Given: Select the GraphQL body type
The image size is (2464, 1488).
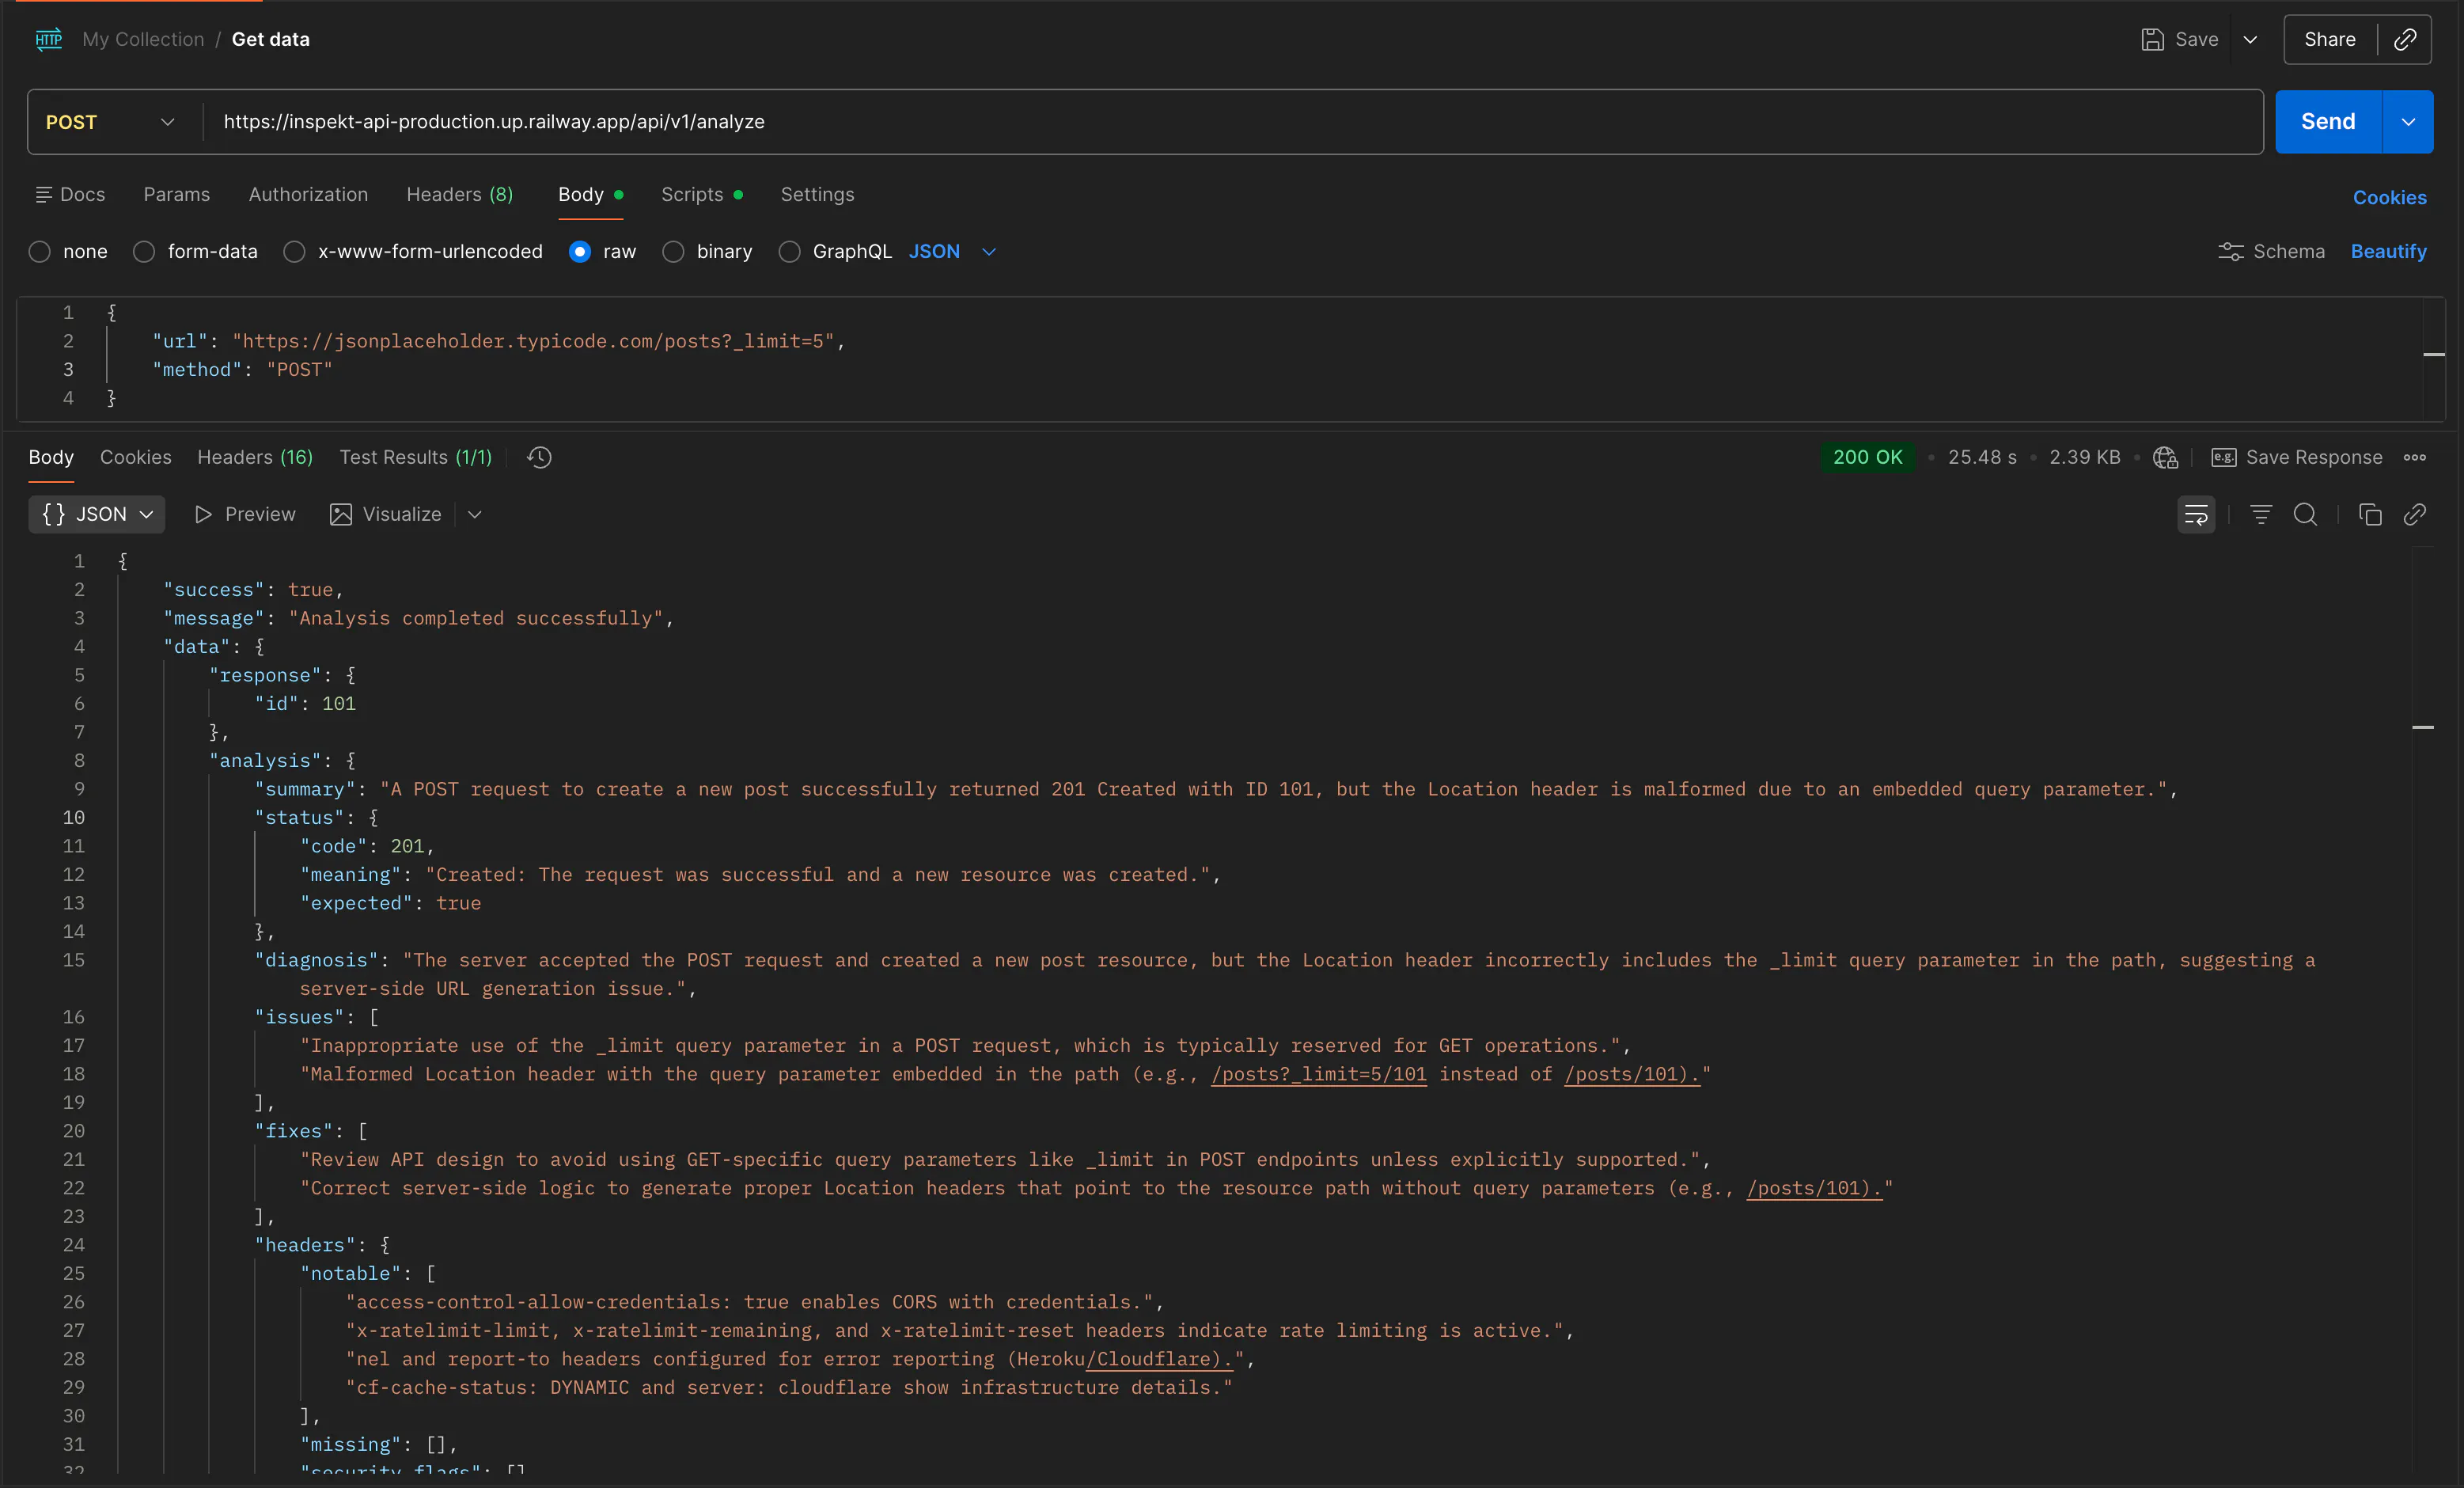Looking at the screenshot, I should [790, 251].
